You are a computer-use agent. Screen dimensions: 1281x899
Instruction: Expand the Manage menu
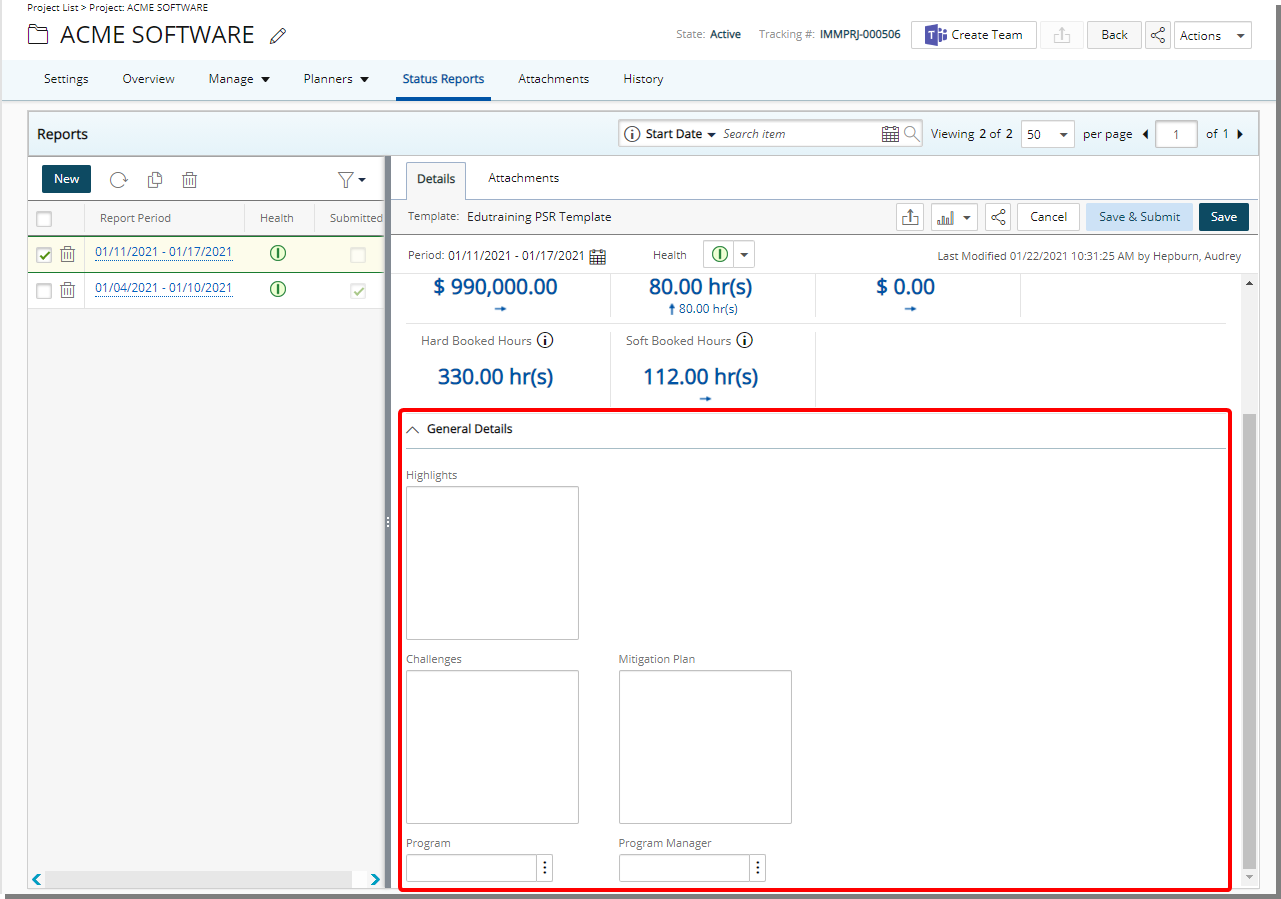(x=239, y=79)
